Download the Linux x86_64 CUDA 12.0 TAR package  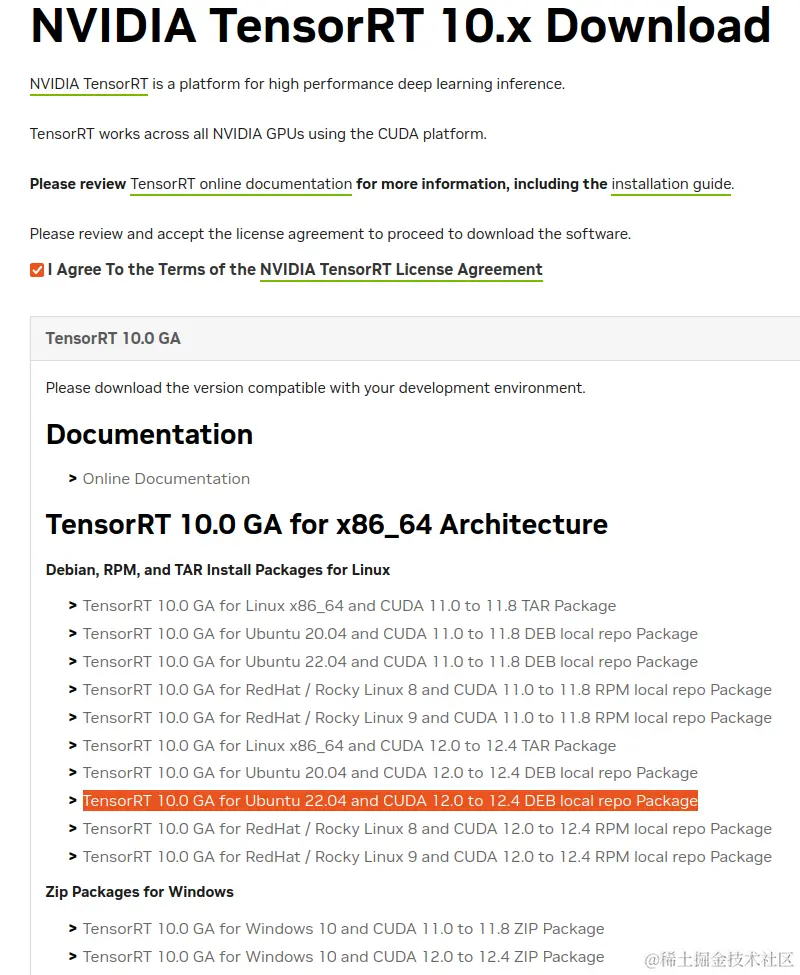(x=349, y=745)
